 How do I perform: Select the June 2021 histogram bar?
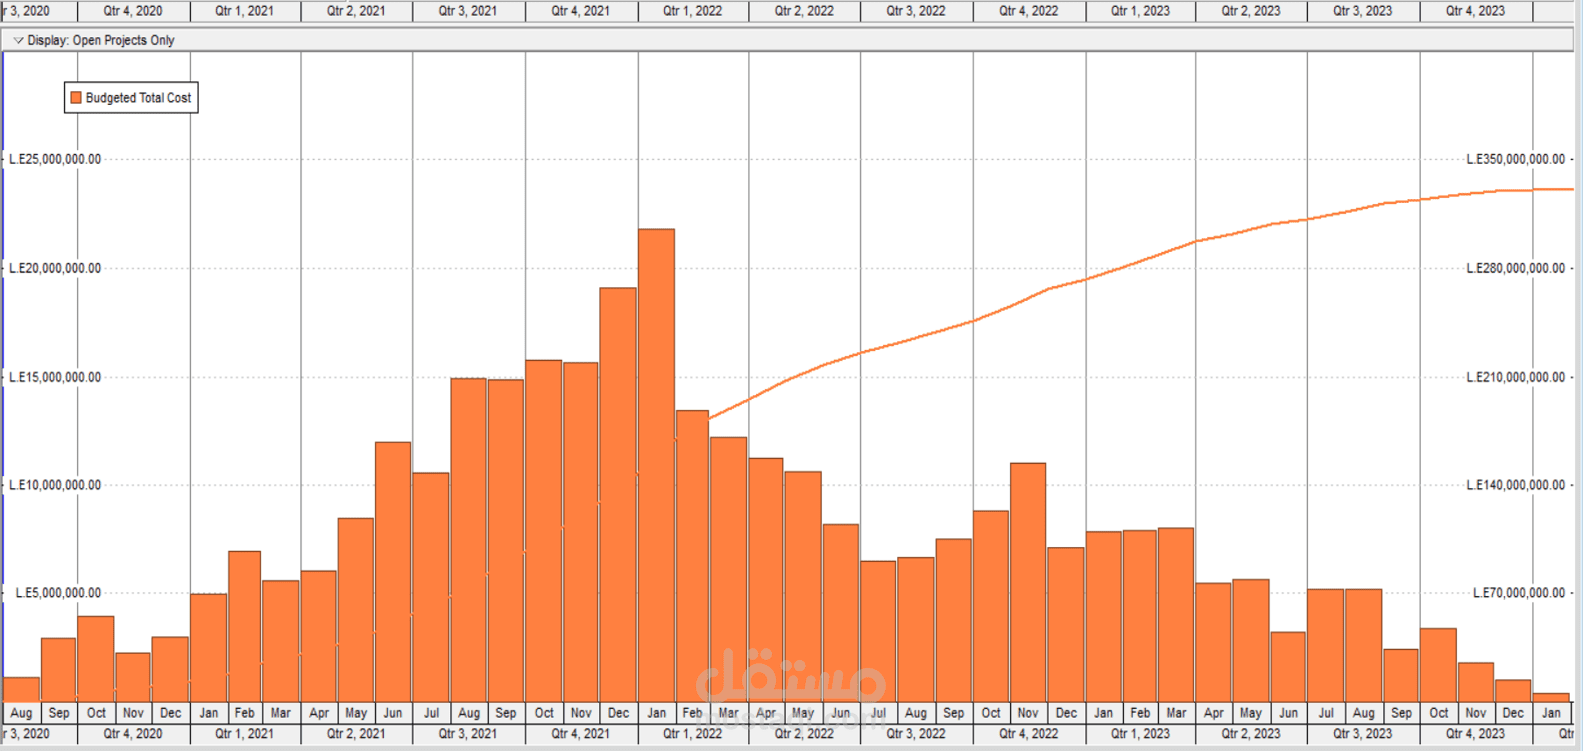pos(393,571)
